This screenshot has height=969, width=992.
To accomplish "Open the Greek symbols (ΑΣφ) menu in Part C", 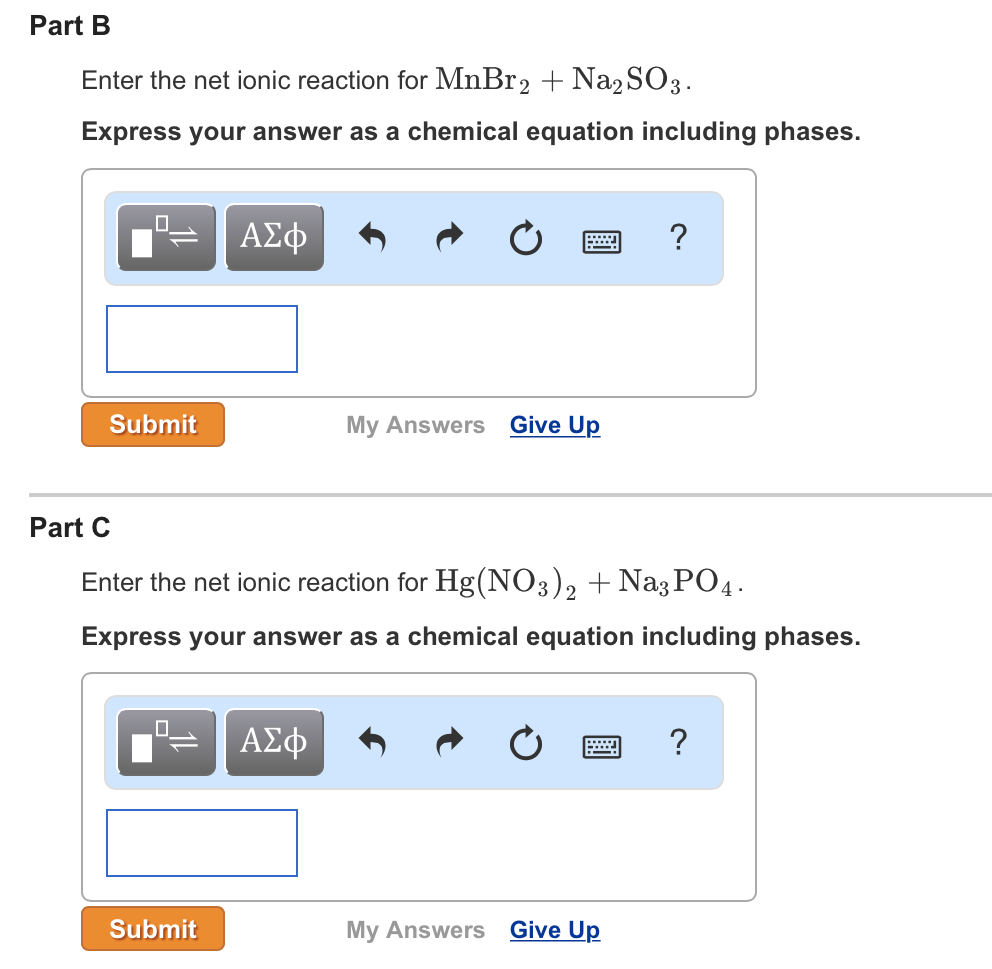I will click(274, 742).
